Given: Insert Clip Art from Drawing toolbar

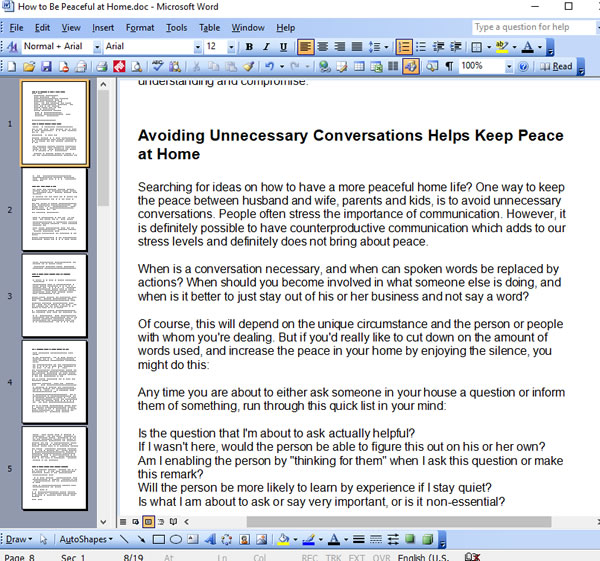Looking at the screenshot, I should point(245,540).
